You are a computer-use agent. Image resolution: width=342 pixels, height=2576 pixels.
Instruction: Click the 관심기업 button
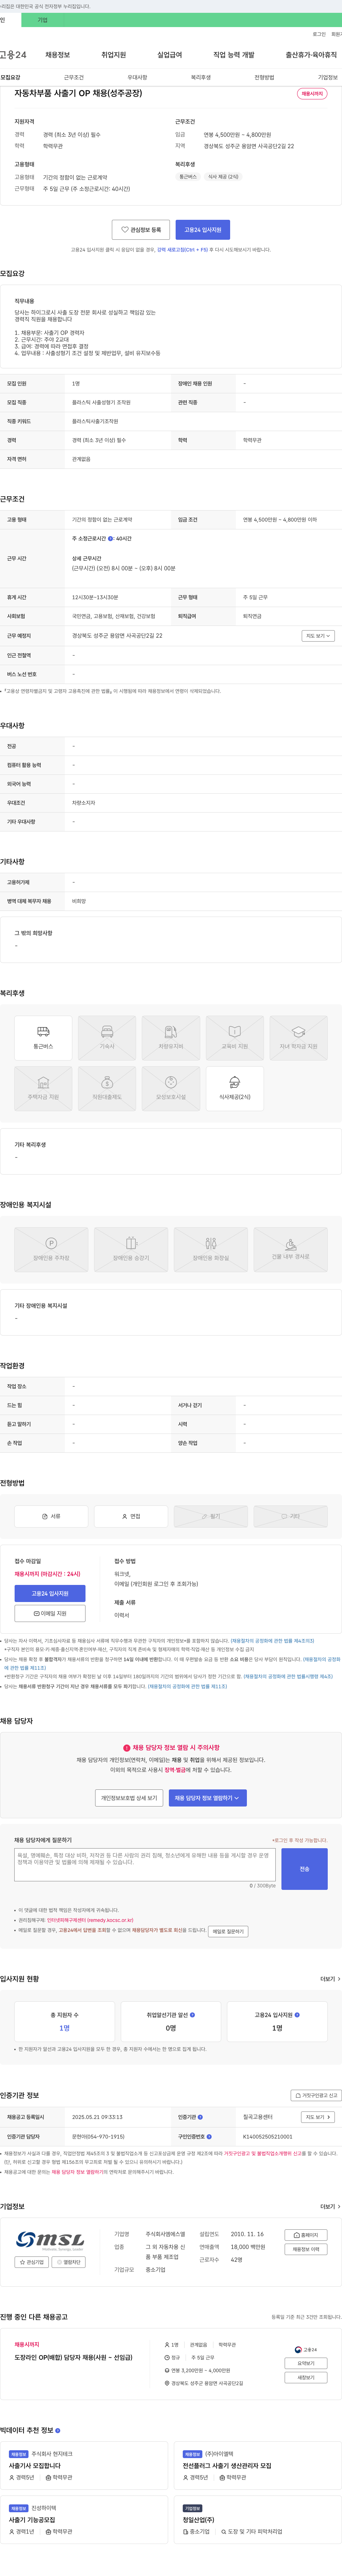click(32, 2262)
